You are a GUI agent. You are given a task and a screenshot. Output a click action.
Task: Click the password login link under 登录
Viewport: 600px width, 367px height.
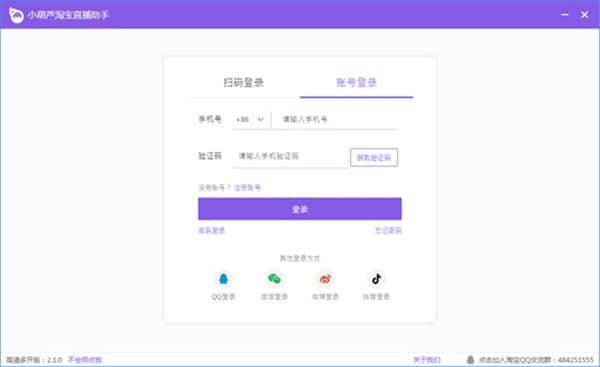coord(212,230)
